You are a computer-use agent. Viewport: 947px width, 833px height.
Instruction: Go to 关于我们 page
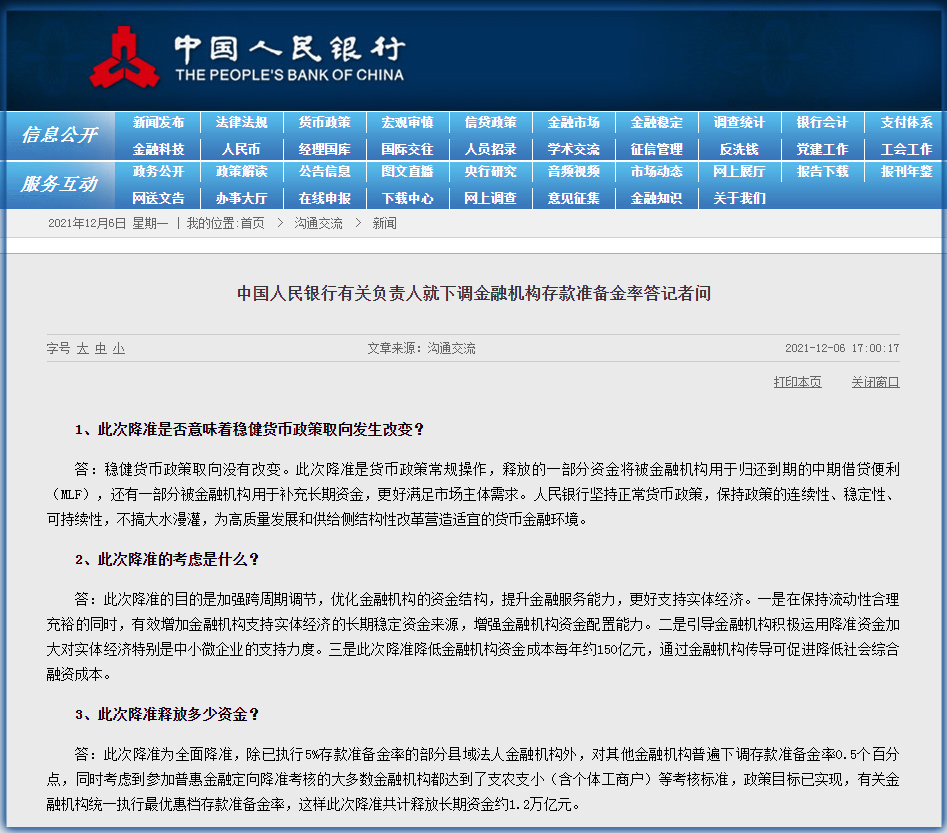click(739, 198)
